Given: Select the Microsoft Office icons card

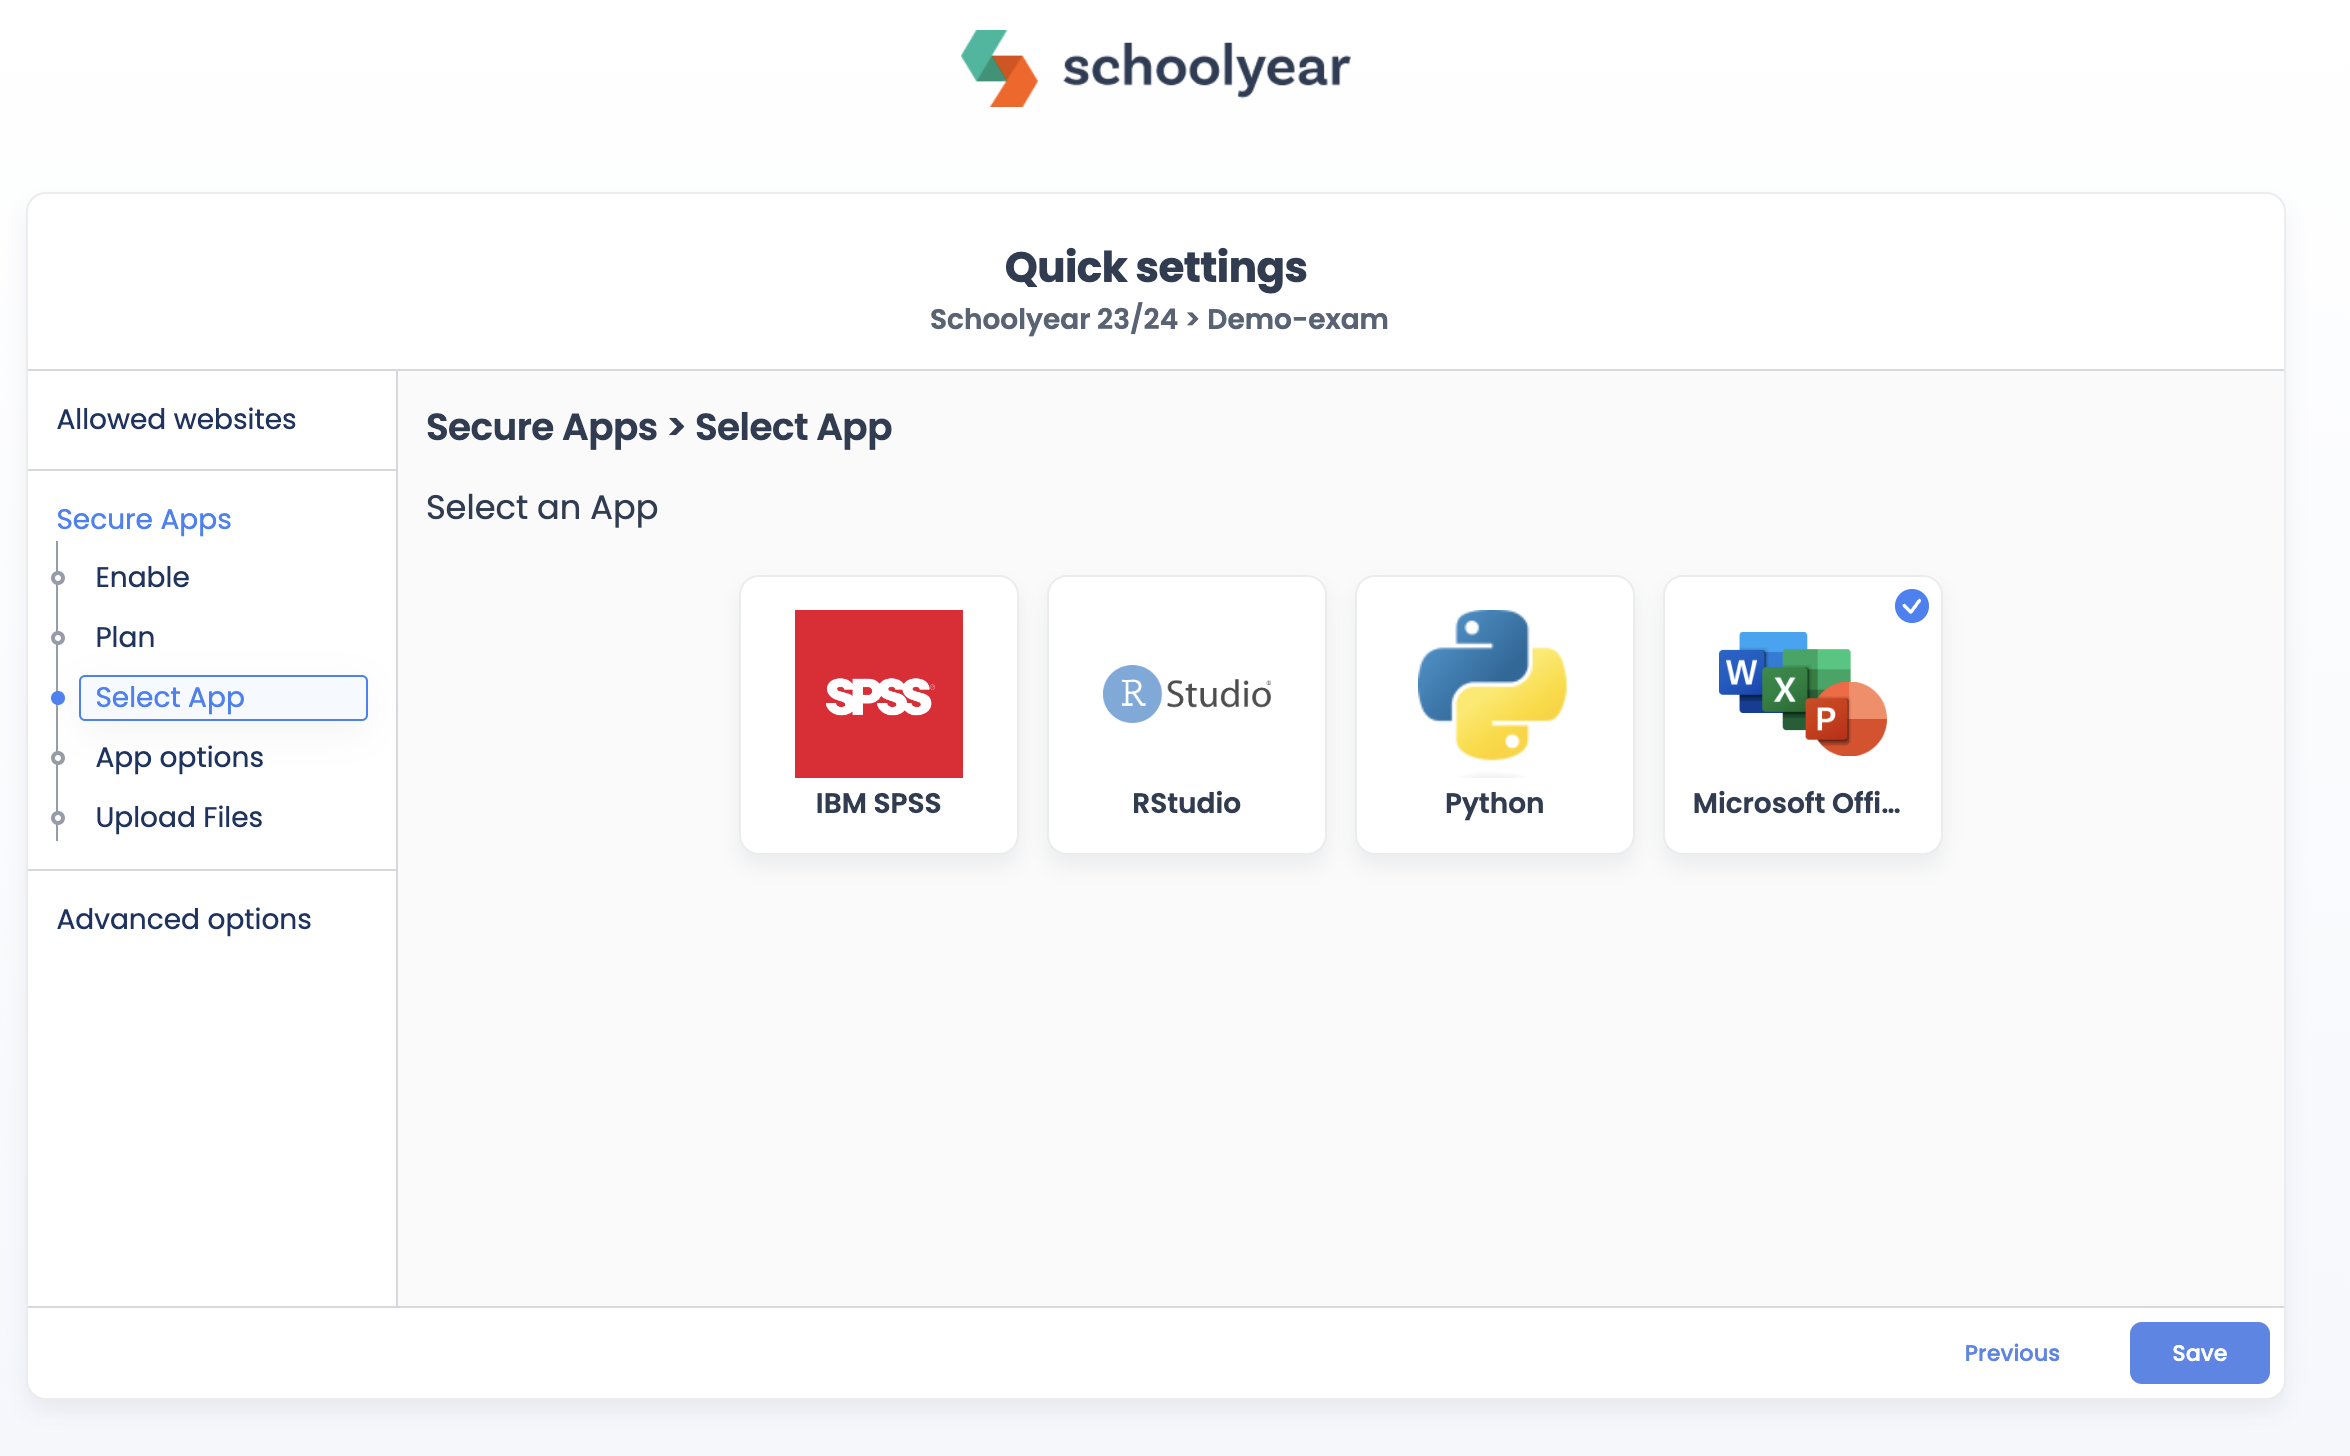Looking at the screenshot, I should (1803, 714).
